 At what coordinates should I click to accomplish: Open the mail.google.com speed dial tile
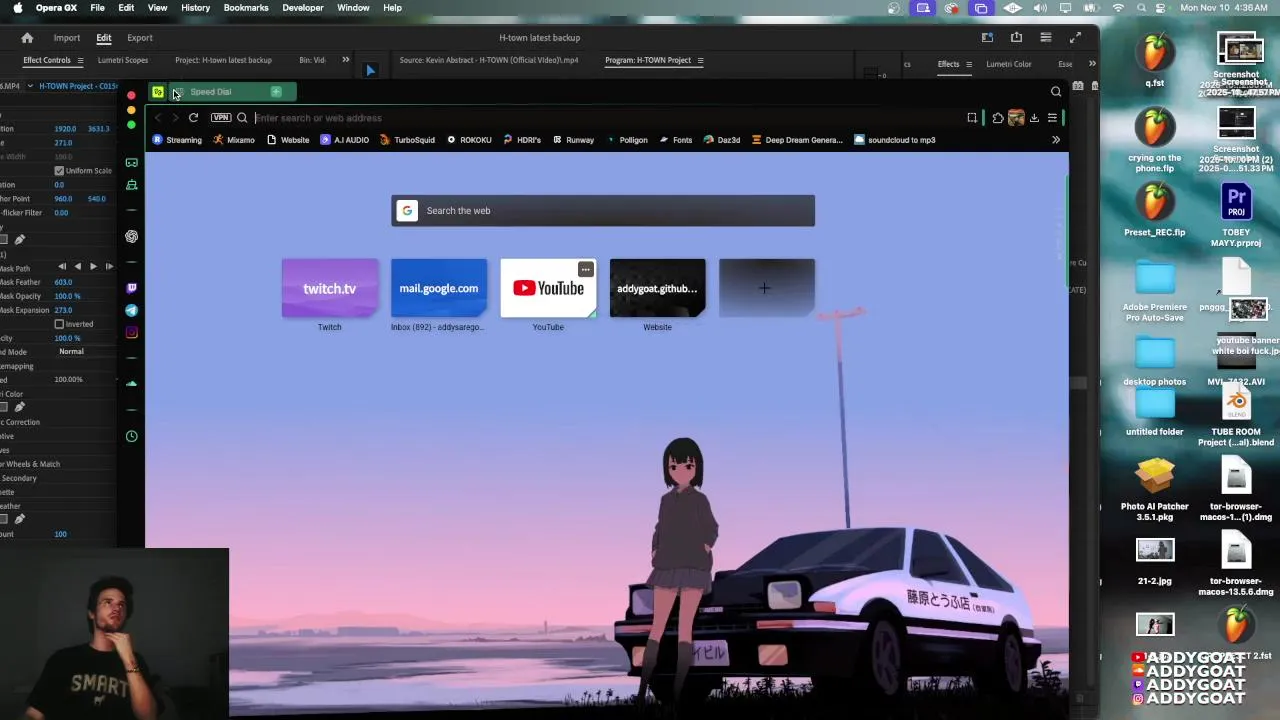[x=438, y=288]
